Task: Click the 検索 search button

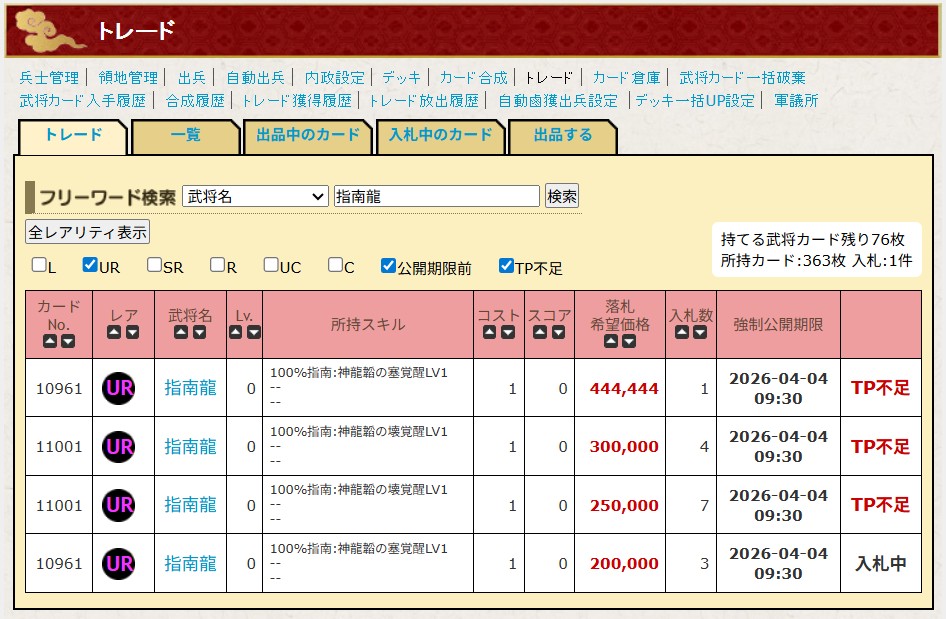Action: (562, 196)
